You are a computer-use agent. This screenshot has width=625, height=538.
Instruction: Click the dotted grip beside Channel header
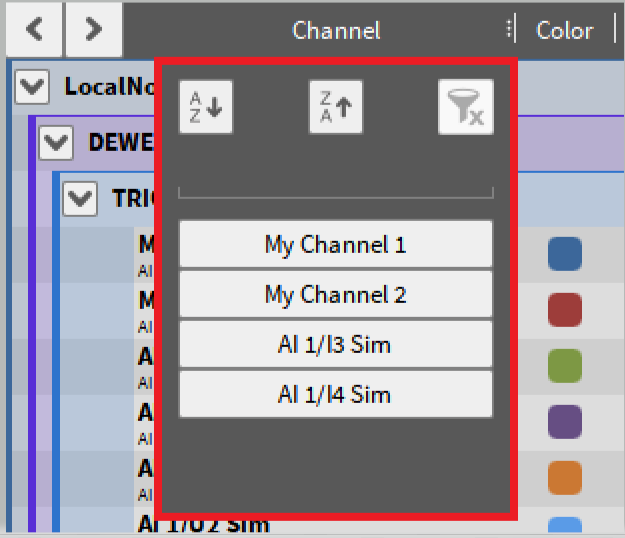tap(511, 30)
